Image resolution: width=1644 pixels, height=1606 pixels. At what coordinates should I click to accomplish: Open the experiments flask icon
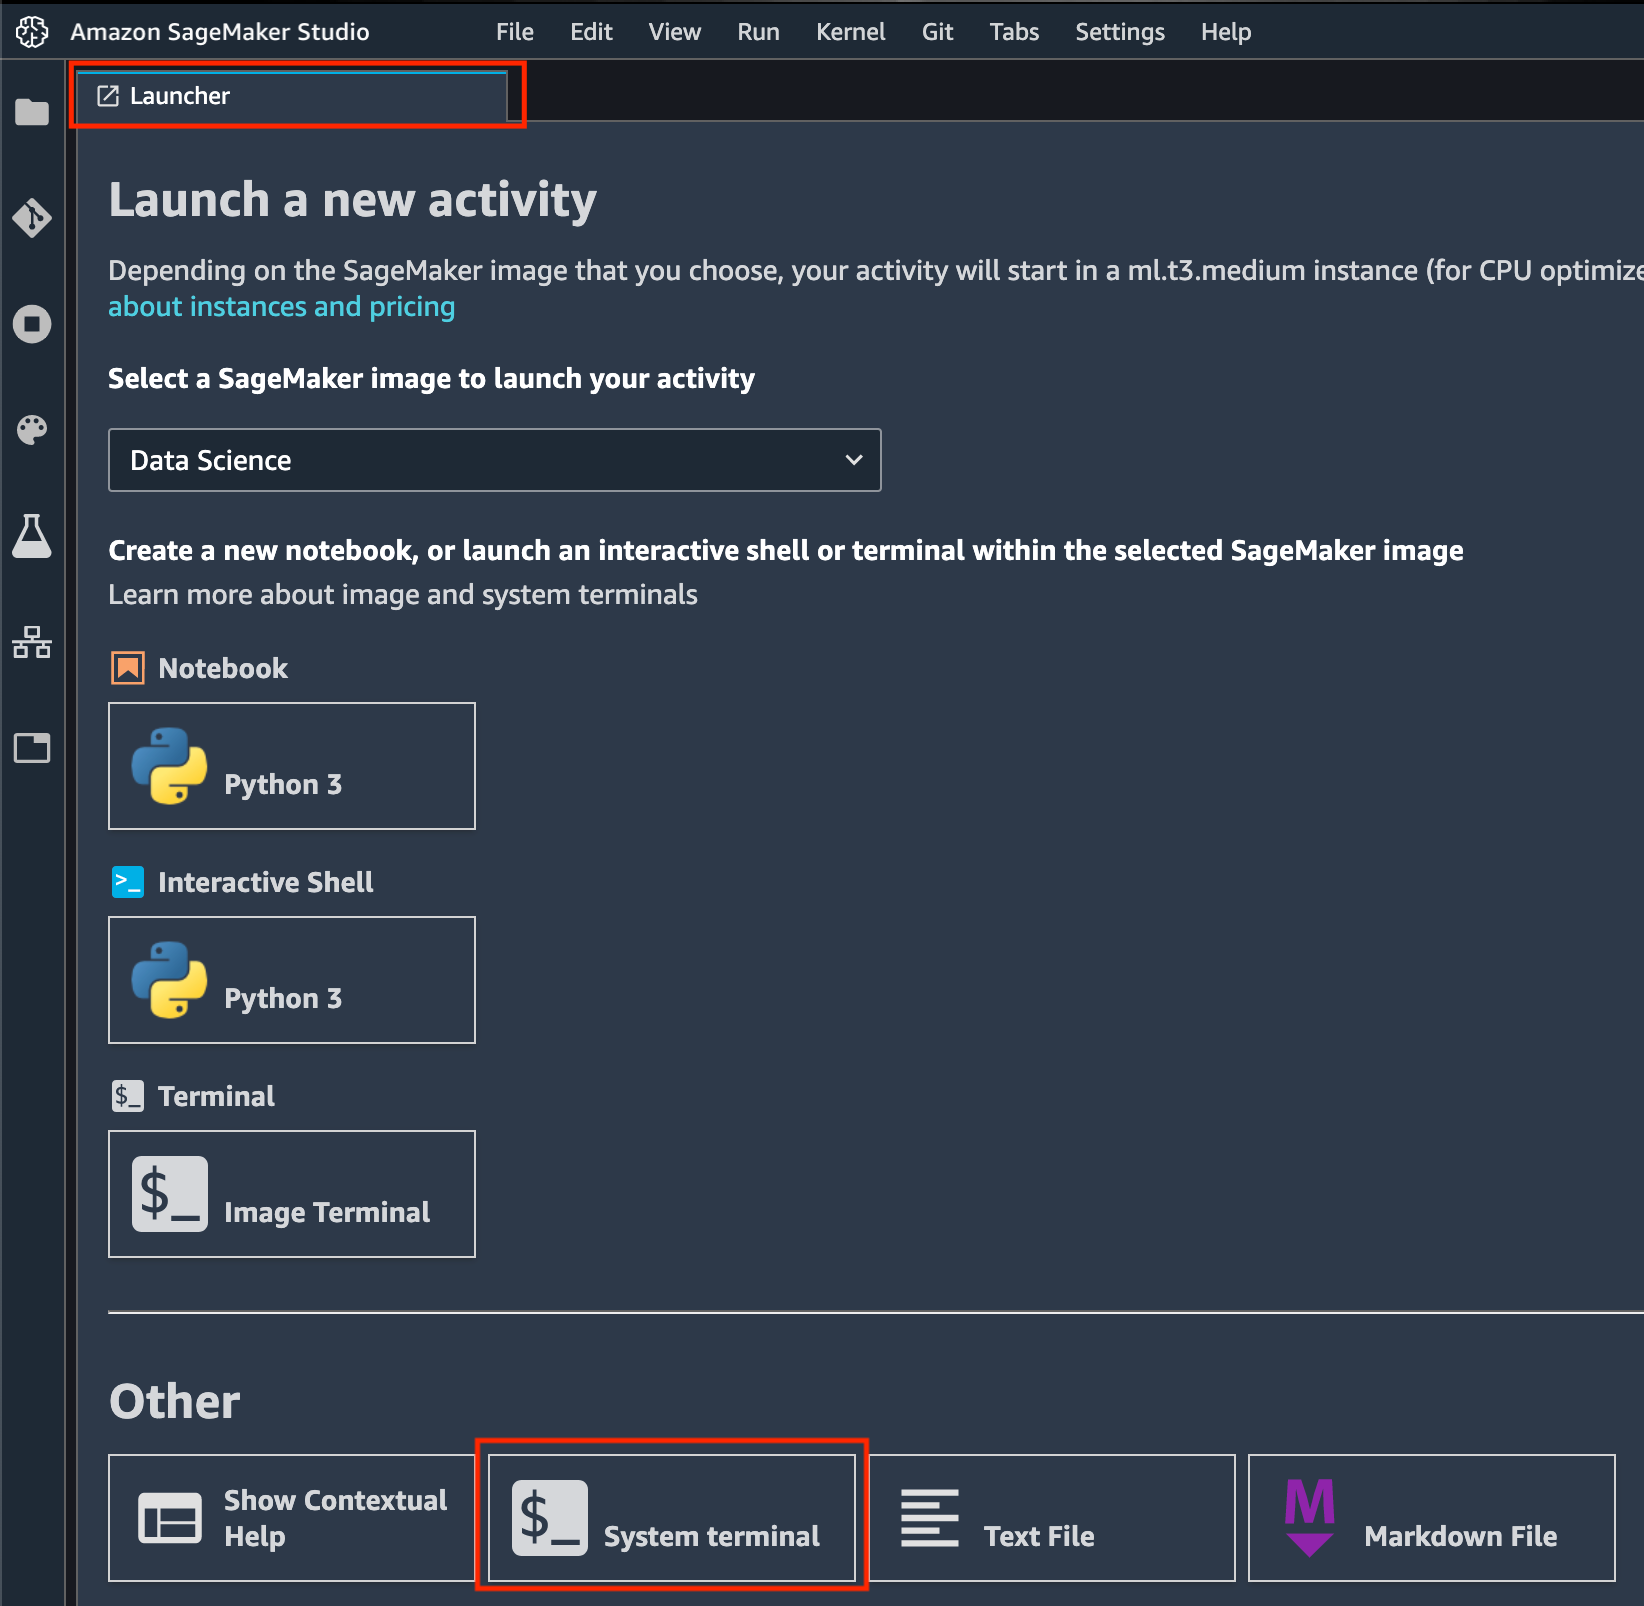tap(32, 536)
